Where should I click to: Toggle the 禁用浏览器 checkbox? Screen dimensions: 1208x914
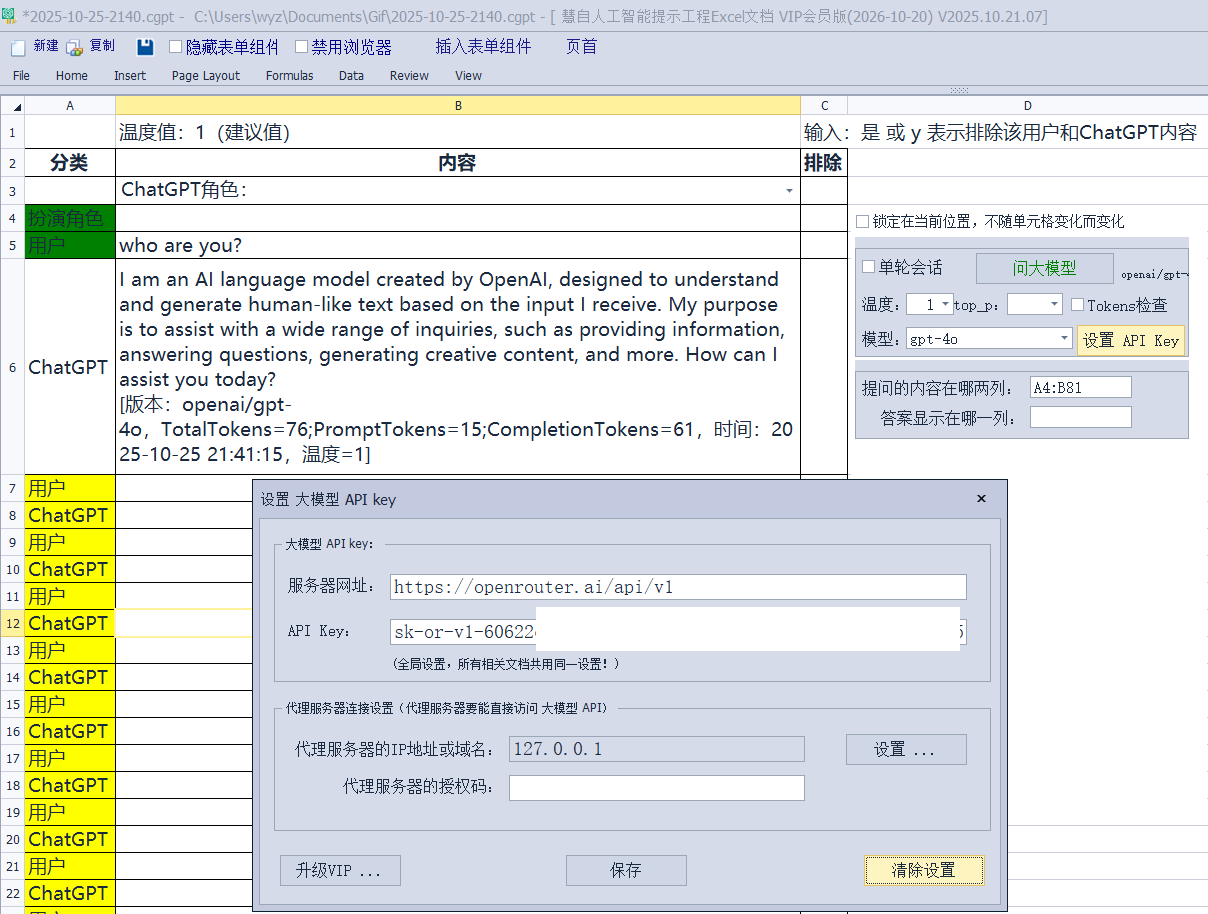click(x=302, y=47)
